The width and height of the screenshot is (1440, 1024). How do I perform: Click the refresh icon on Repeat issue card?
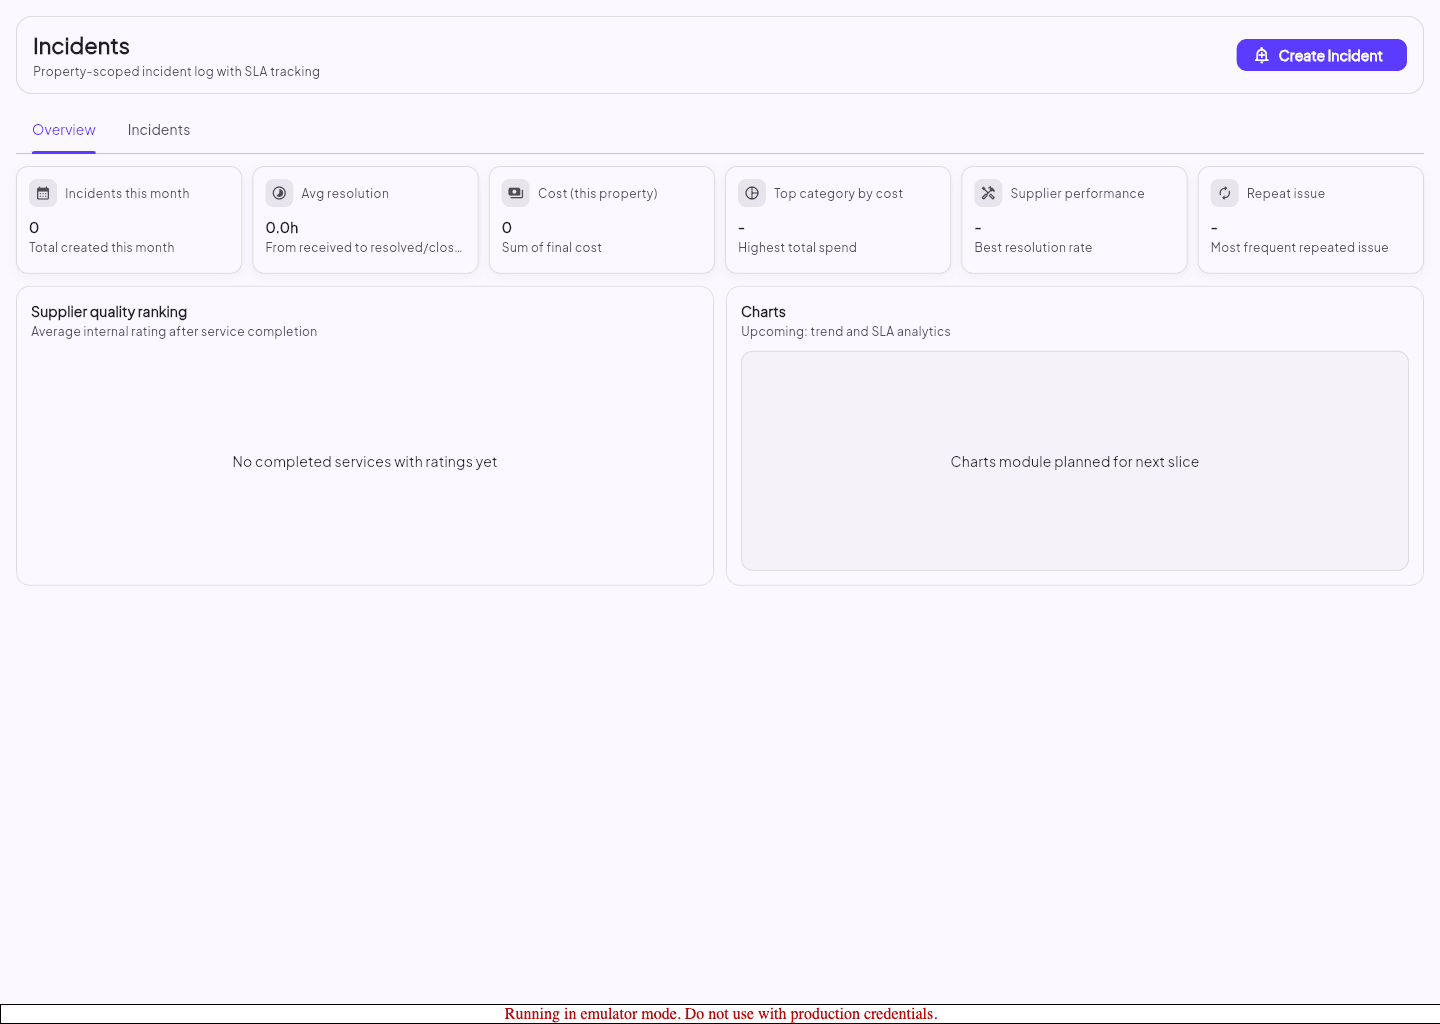click(x=1224, y=192)
